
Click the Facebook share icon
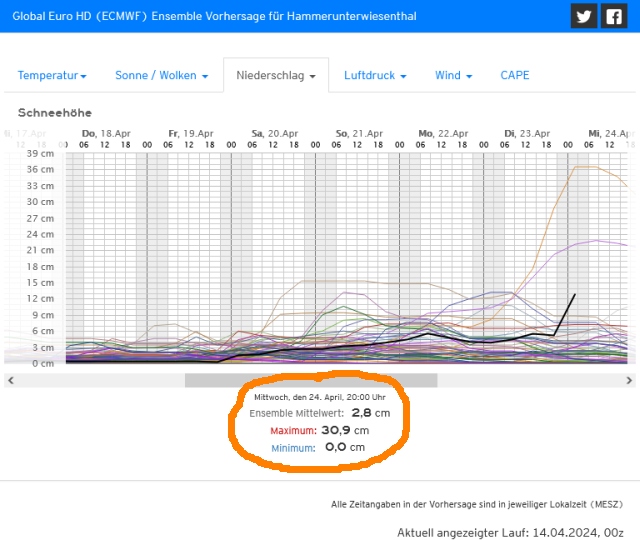(x=613, y=17)
